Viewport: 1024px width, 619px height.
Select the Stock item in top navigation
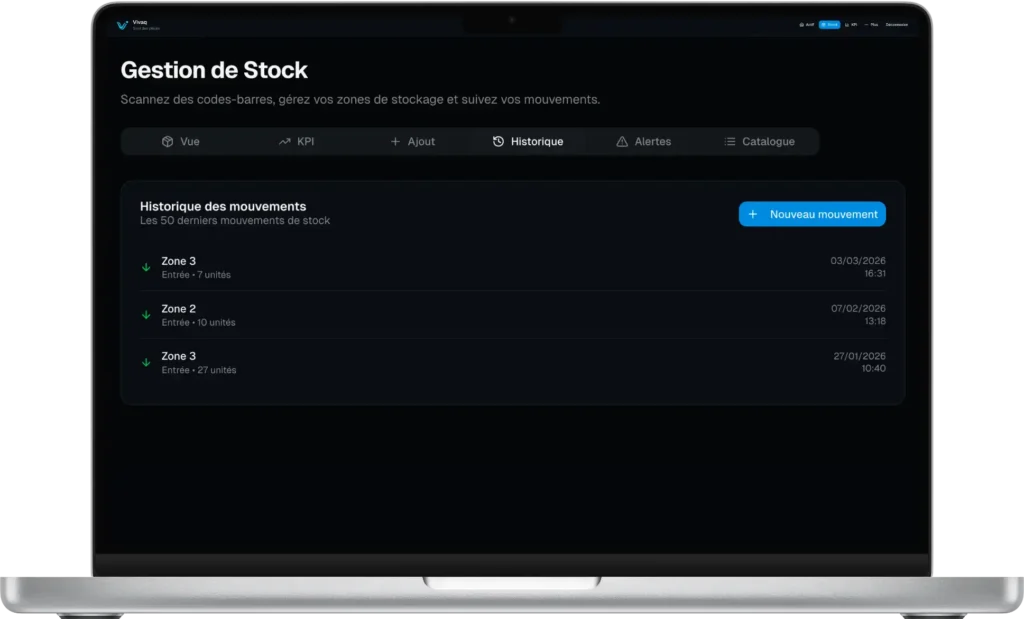[829, 25]
